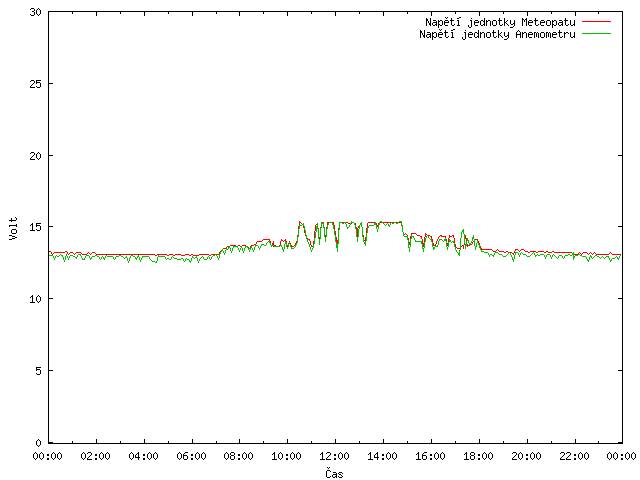Click the y-axis label 0
640x480 pixels.
click(38, 443)
